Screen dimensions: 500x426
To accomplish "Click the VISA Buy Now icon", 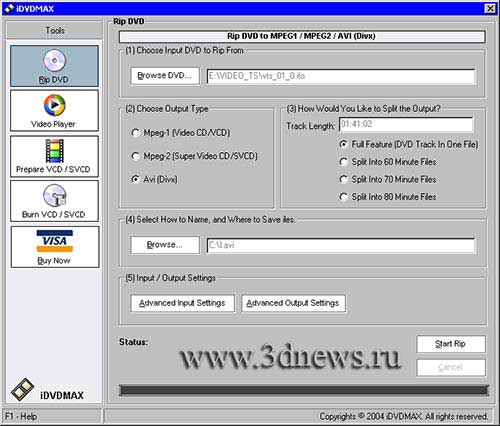I will pos(55,241).
